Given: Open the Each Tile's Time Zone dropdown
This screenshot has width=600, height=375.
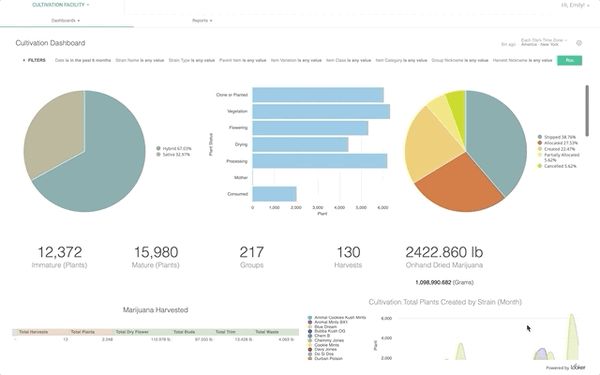Looking at the screenshot, I should [544, 40].
